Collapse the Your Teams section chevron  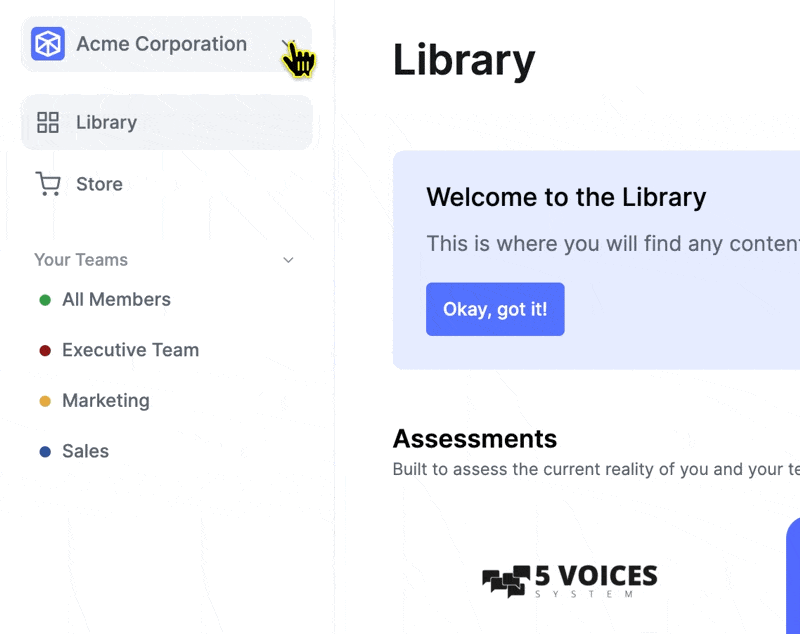click(288, 260)
